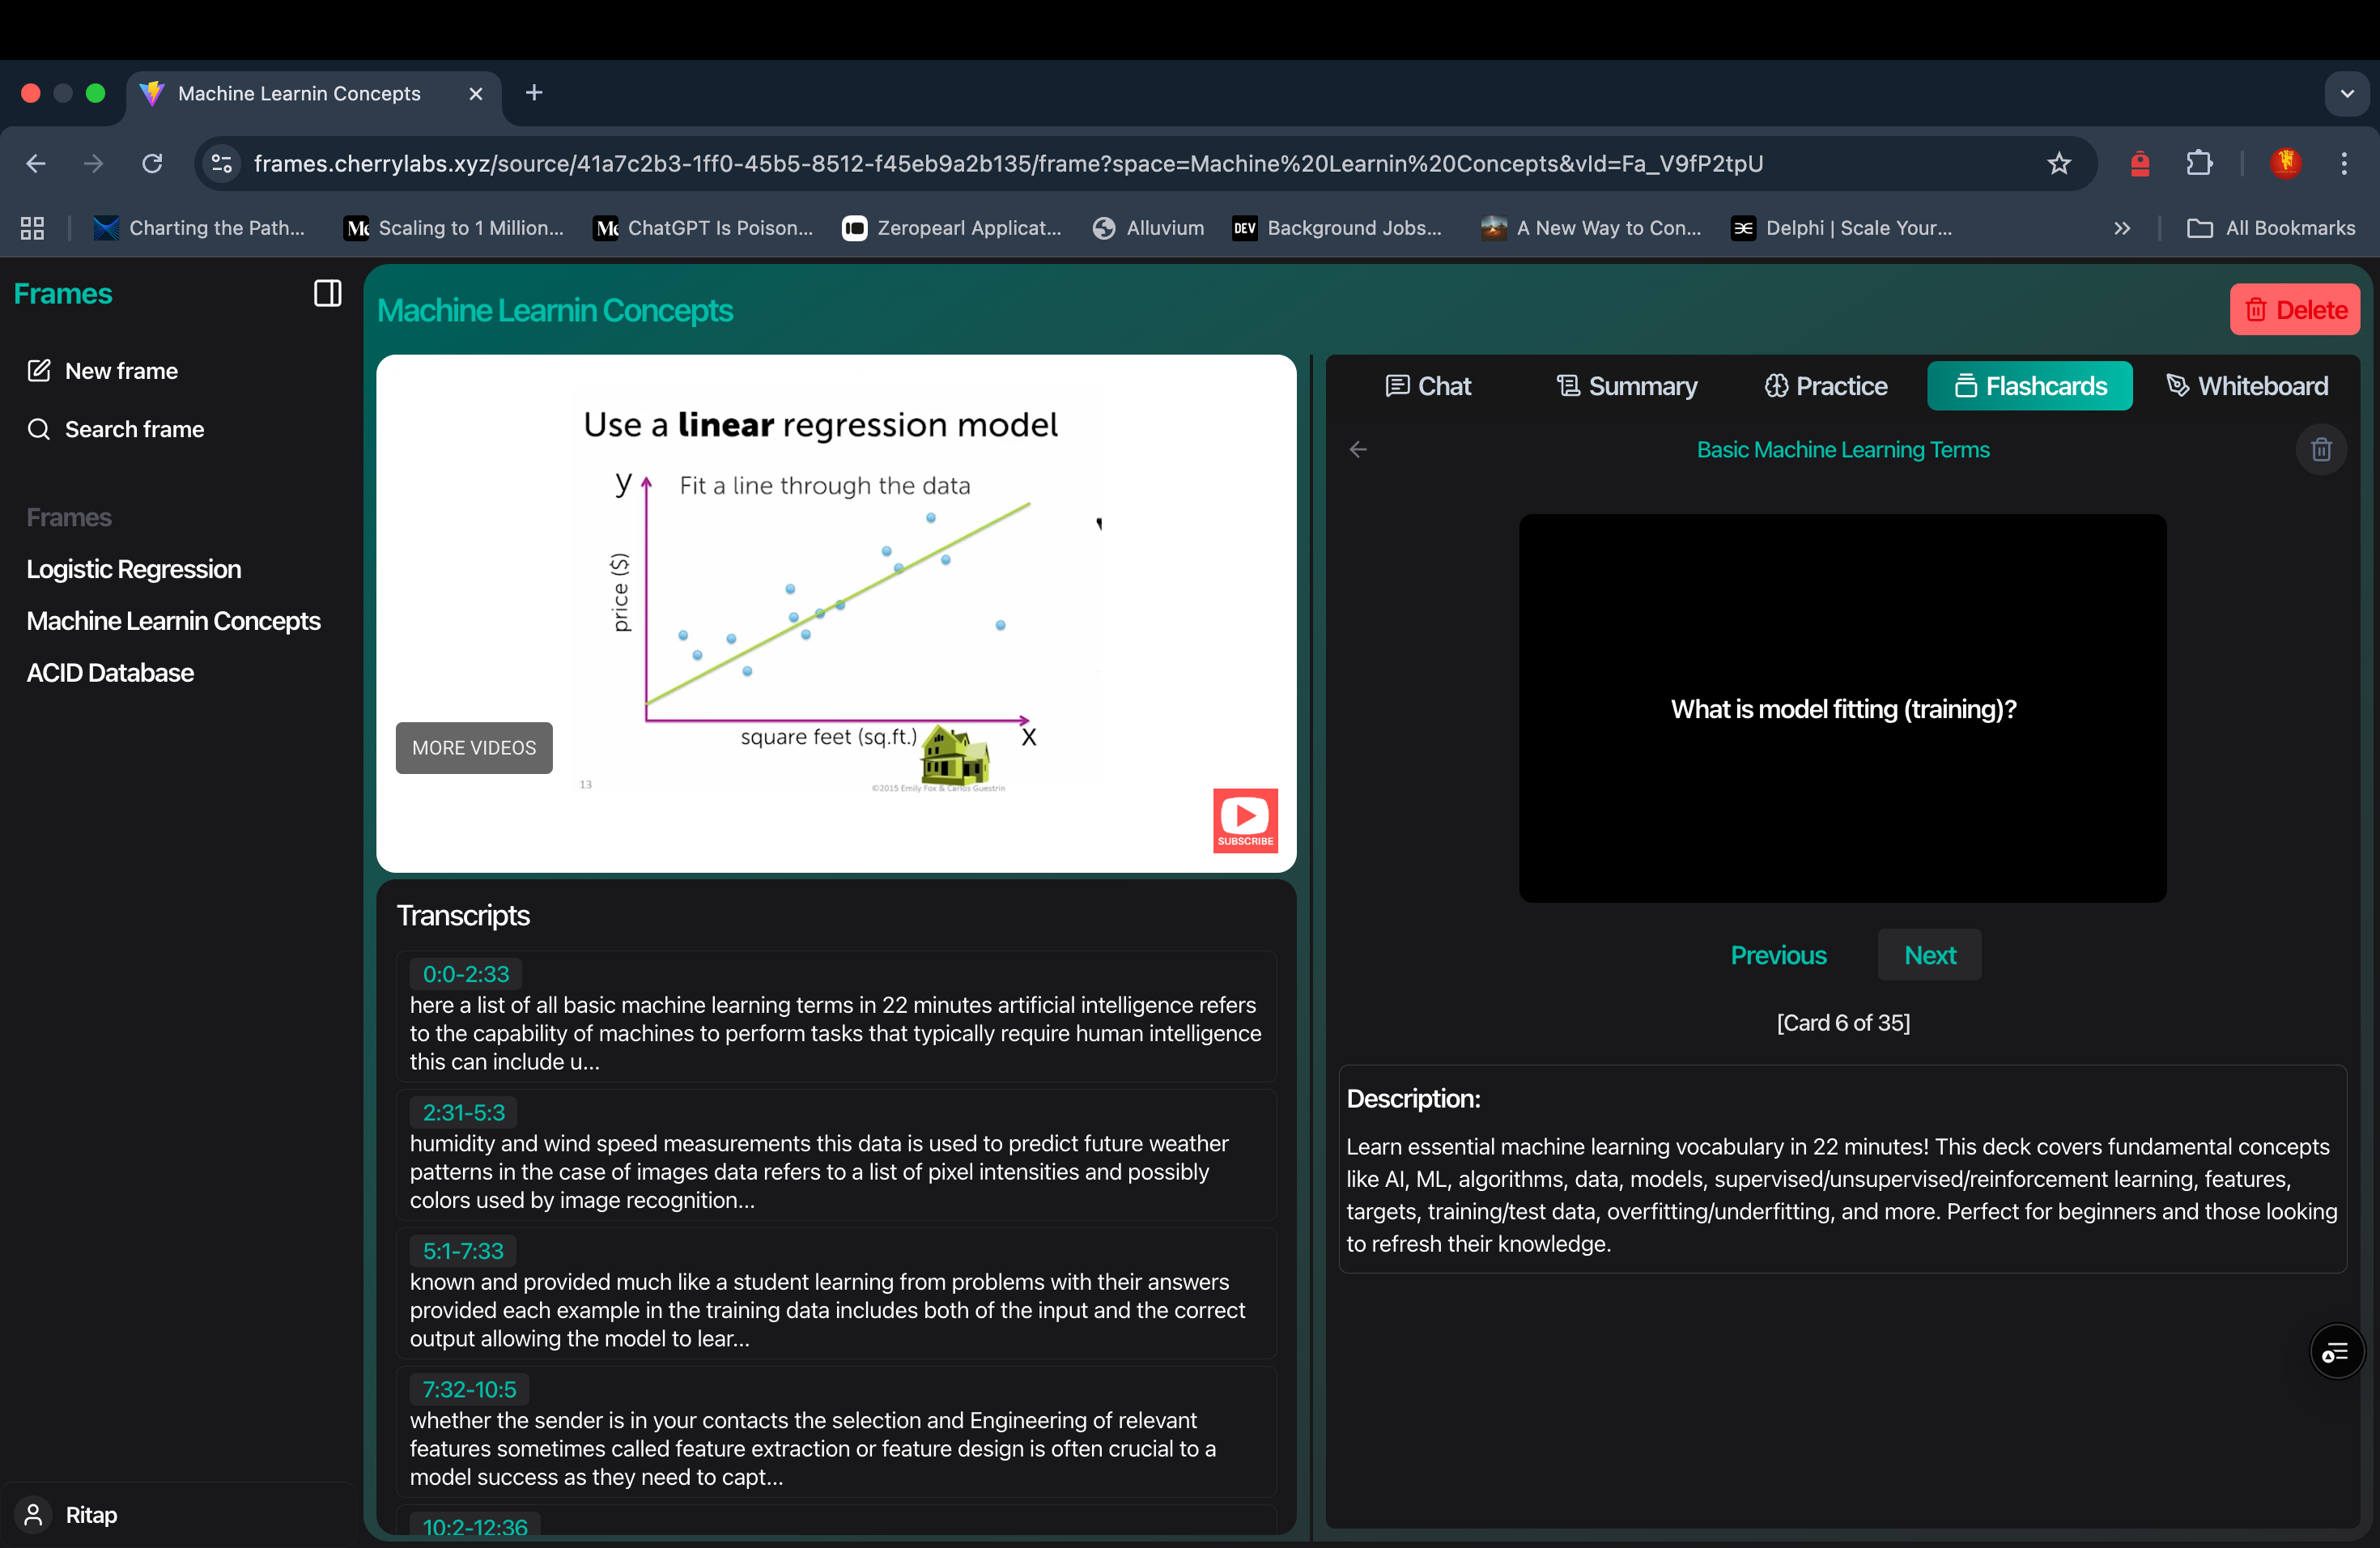Open the Chrome three-dot menu

pos(2344,163)
